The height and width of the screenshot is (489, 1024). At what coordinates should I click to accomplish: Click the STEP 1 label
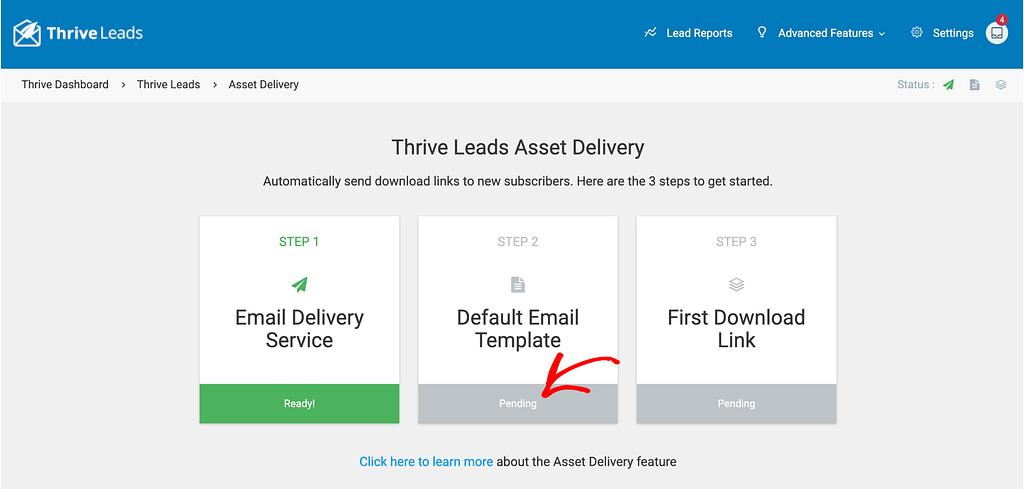299,242
